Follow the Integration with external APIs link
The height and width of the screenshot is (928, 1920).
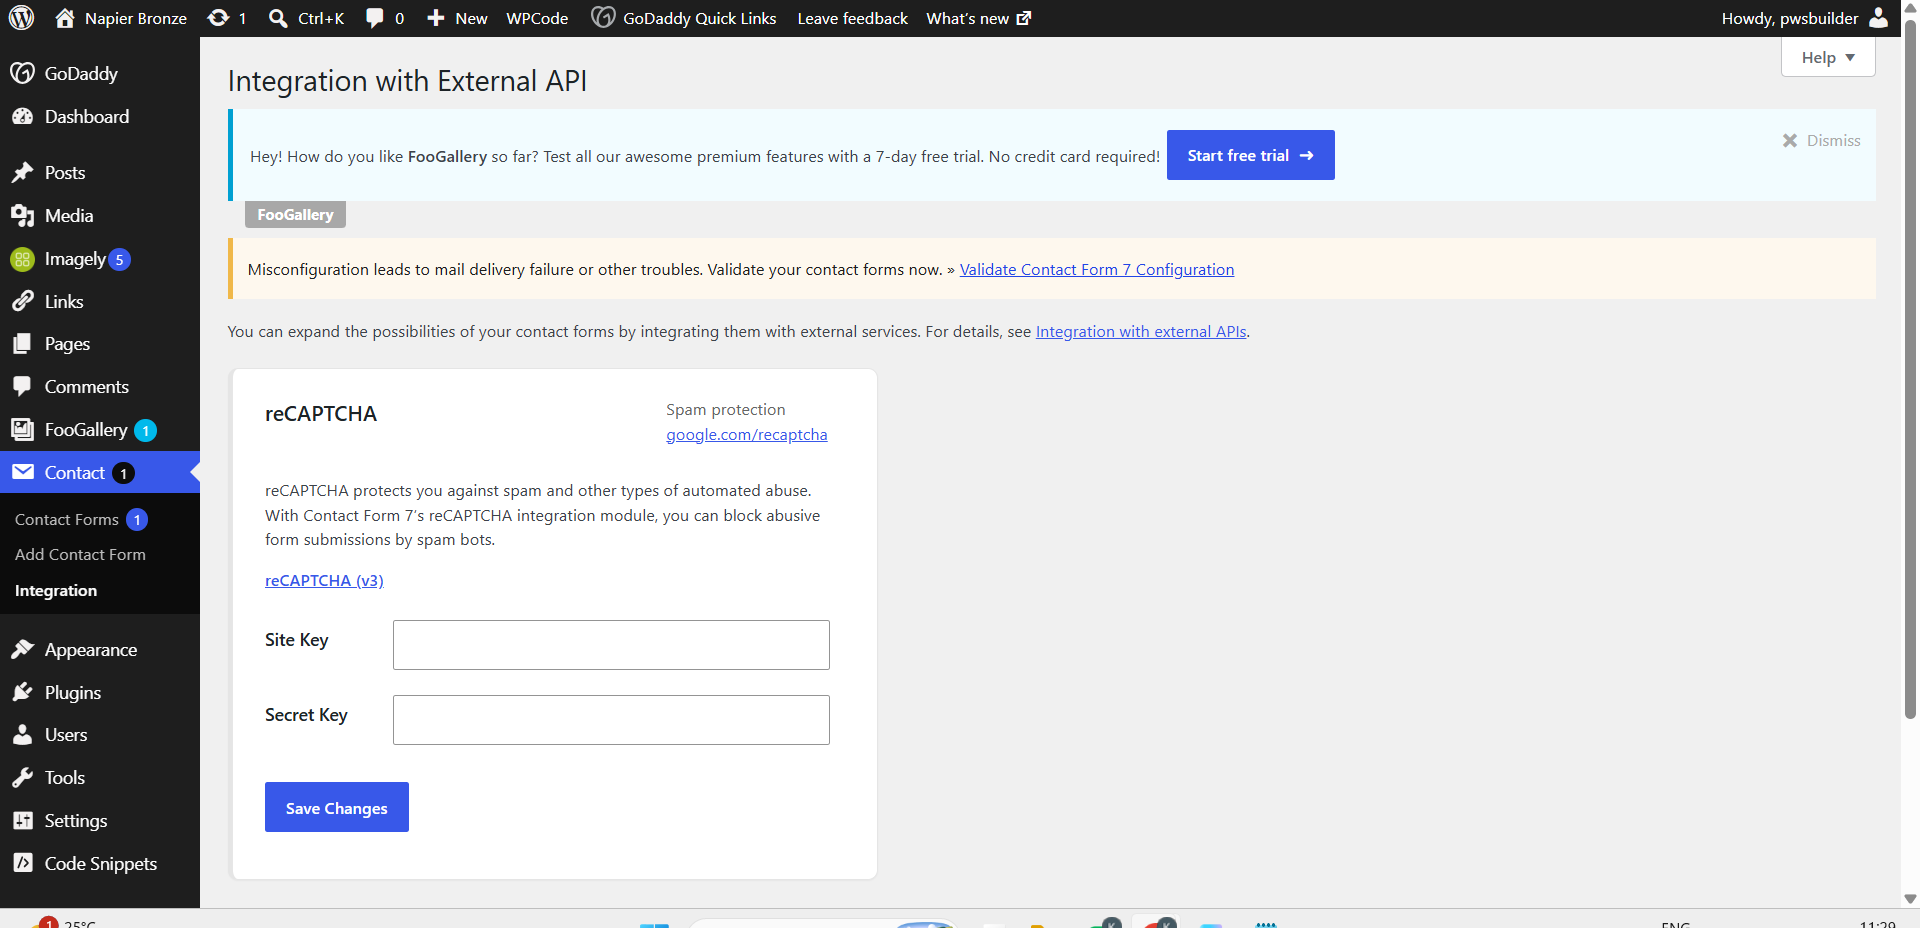point(1141,331)
